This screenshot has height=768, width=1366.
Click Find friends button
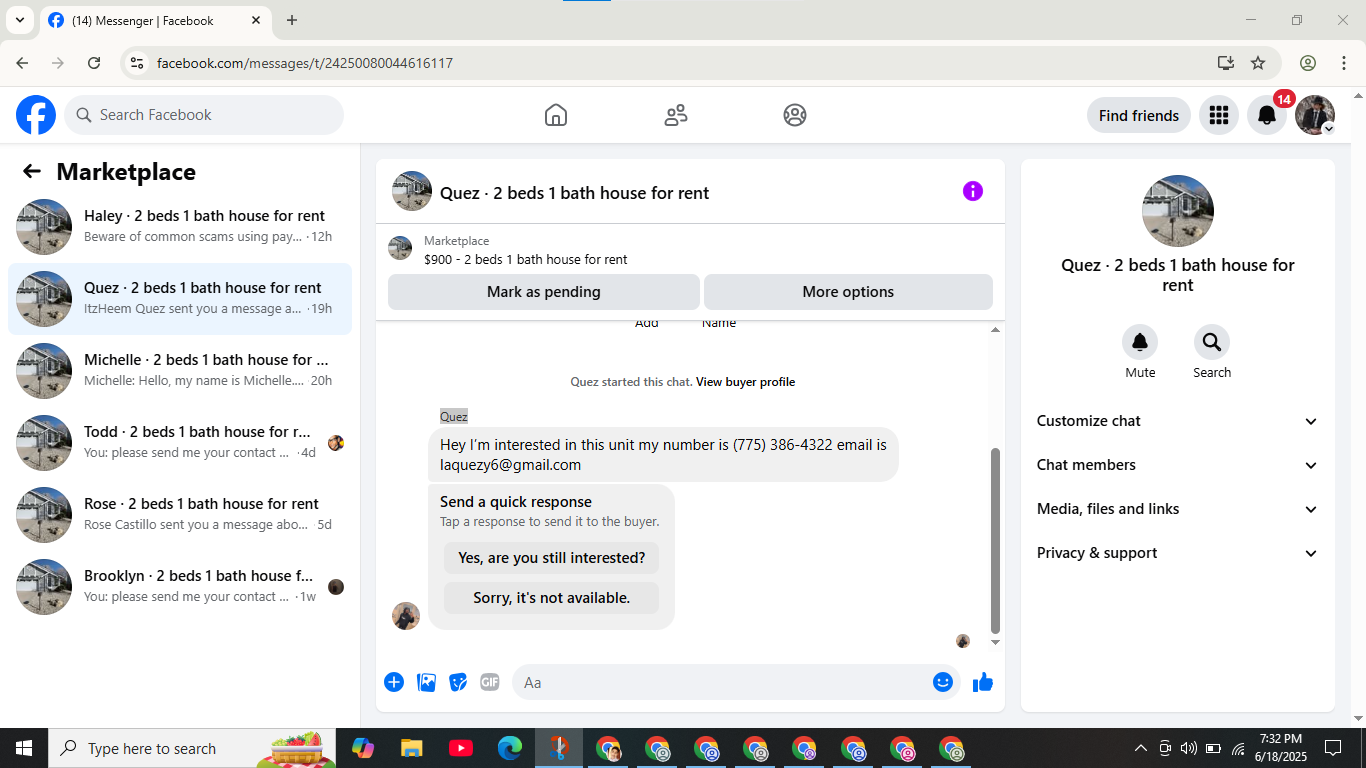point(1138,115)
